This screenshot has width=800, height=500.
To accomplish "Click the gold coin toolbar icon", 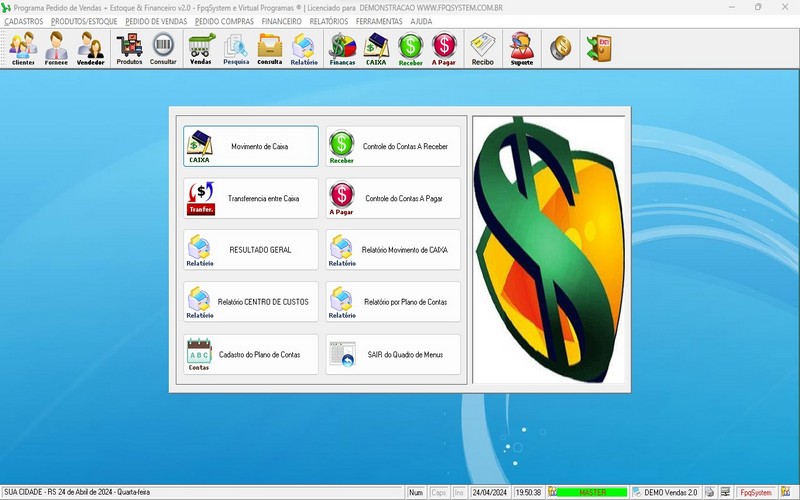I will (561, 47).
